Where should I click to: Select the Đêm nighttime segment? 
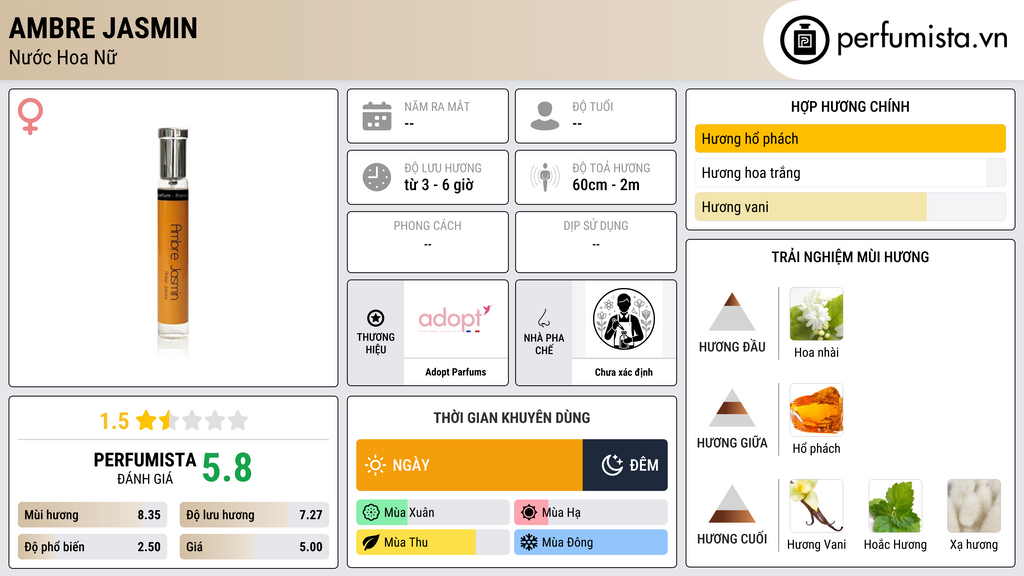(625, 465)
